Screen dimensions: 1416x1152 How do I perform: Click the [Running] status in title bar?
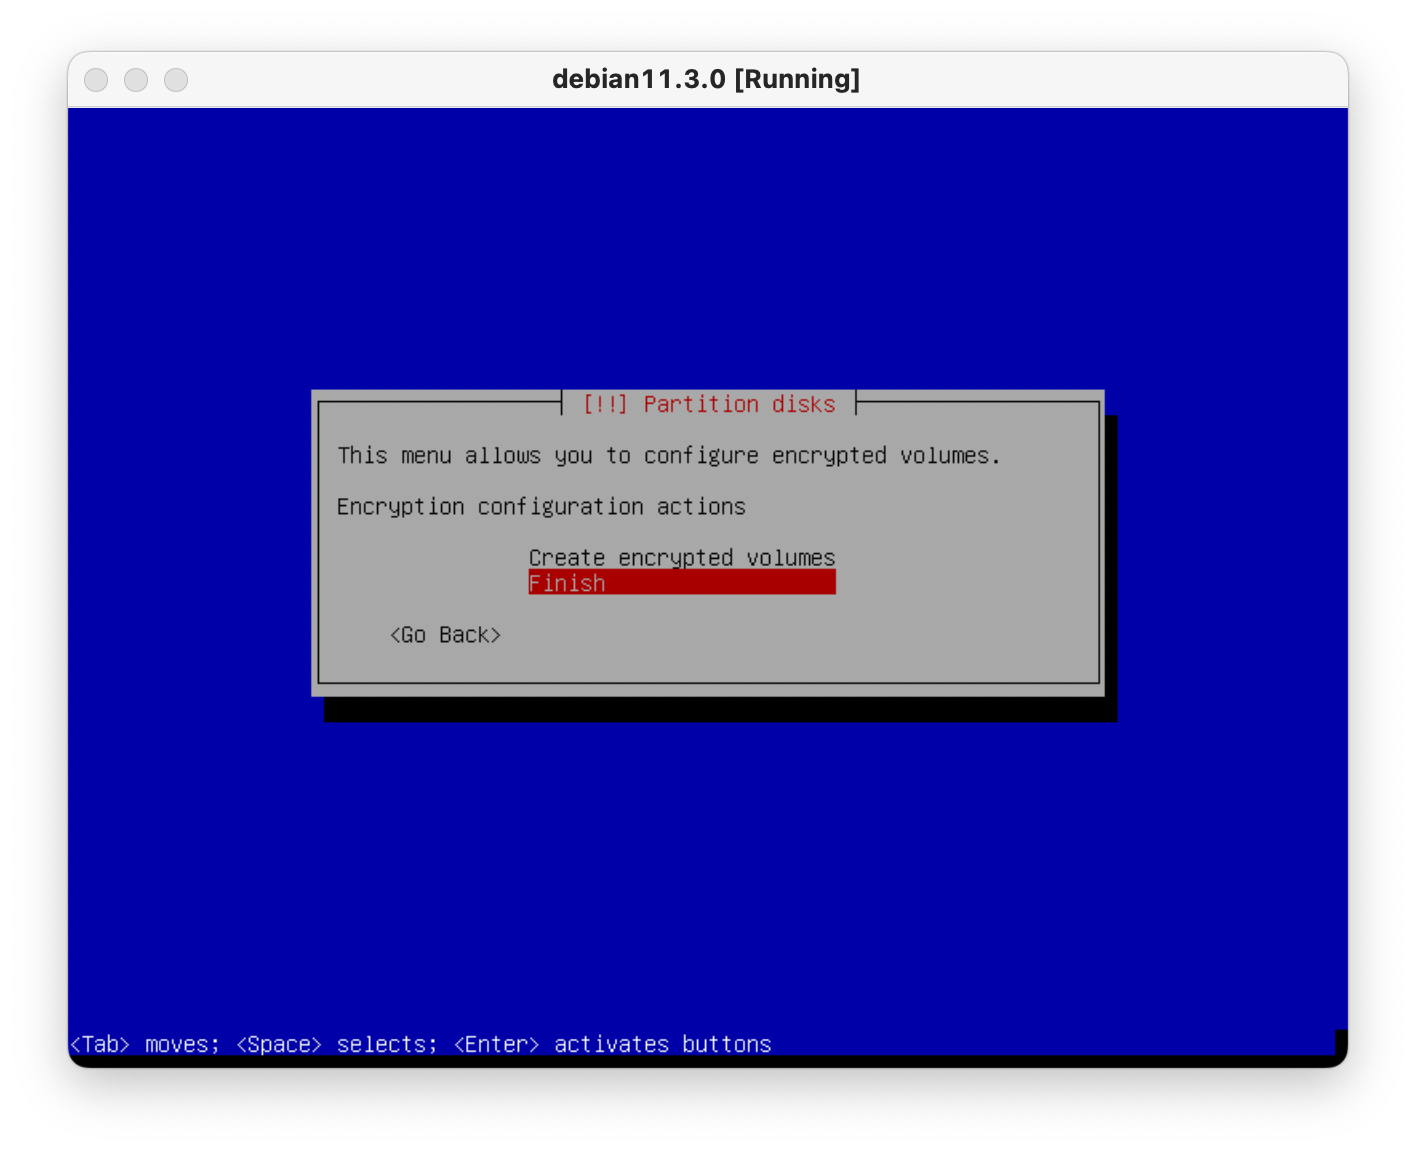pyautogui.click(x=797, y=79)
